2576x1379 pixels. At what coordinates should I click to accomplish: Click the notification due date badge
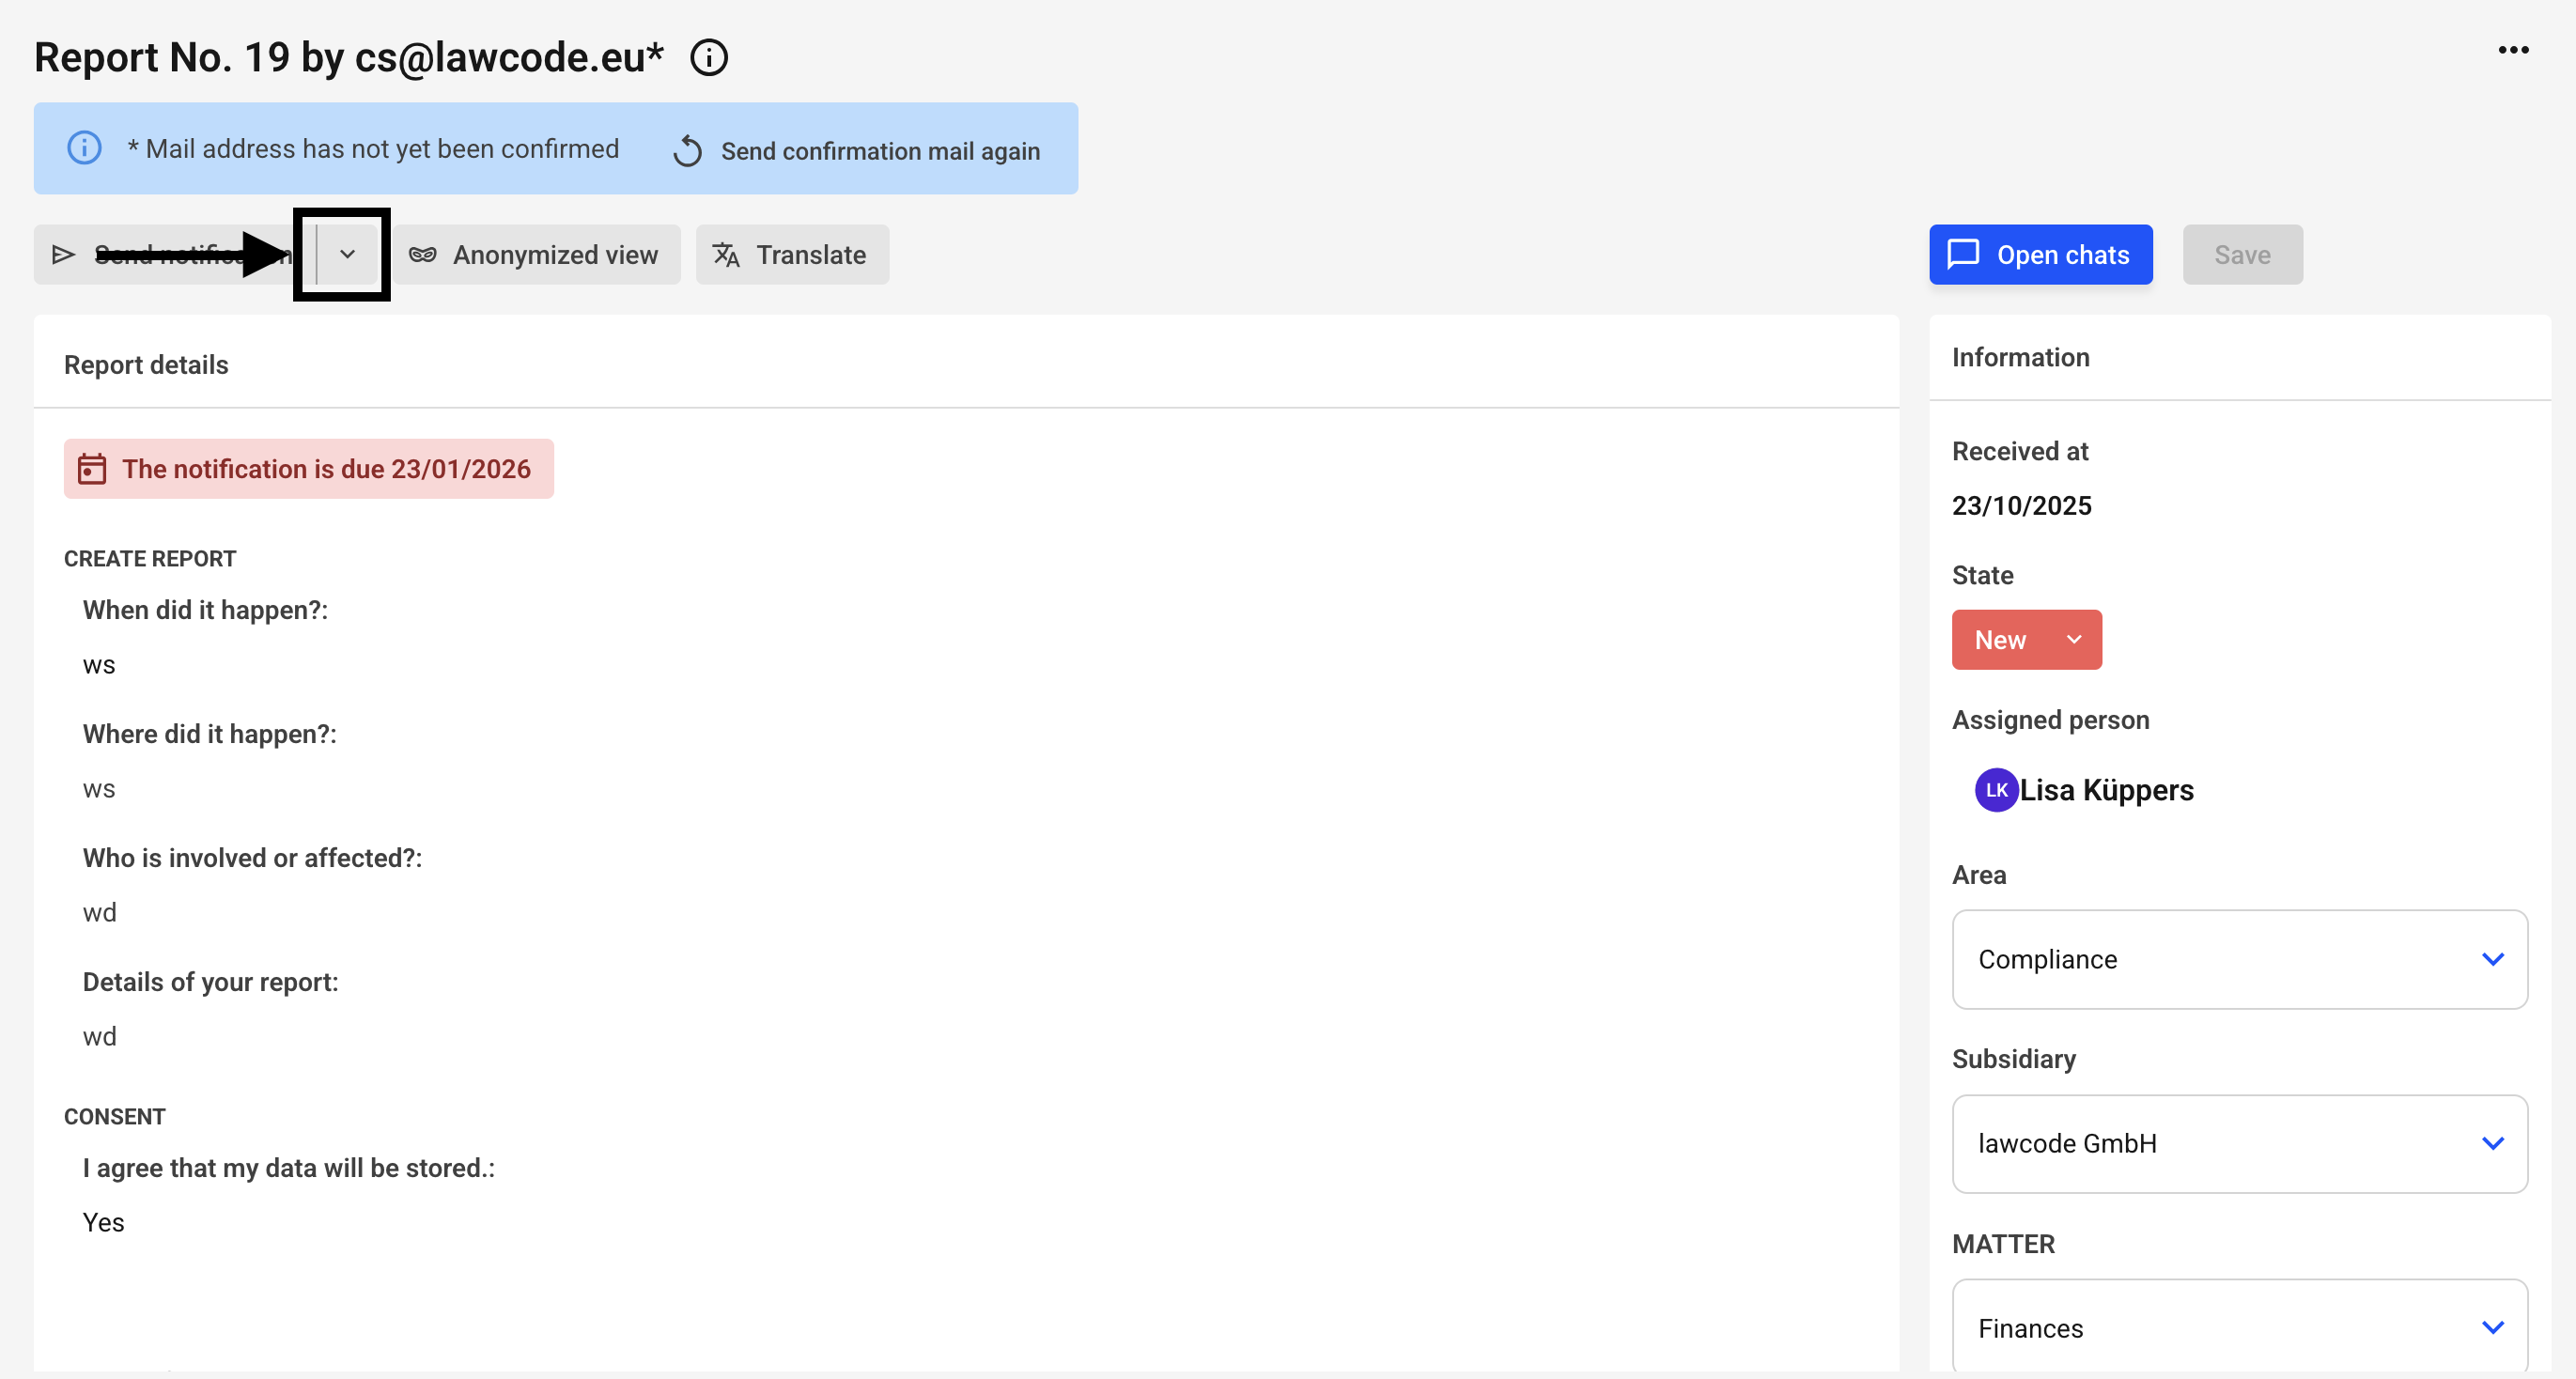tap(325, 469)
